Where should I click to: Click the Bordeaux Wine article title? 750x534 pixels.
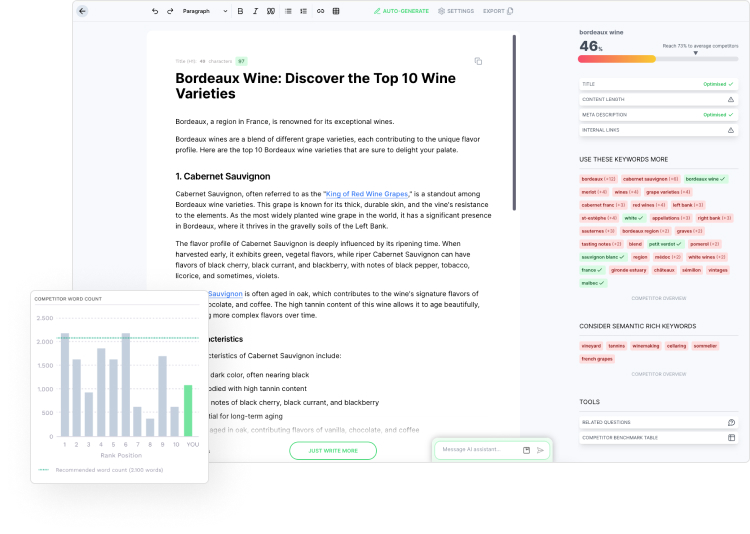click(x=315, y=86)
